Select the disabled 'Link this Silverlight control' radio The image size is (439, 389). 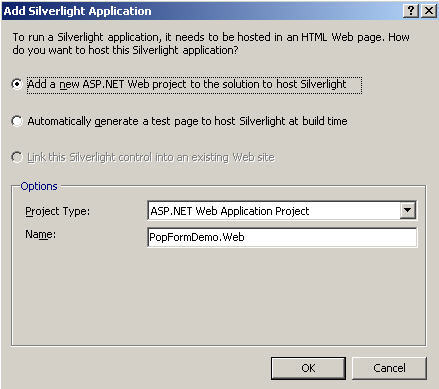pos(17,157)
